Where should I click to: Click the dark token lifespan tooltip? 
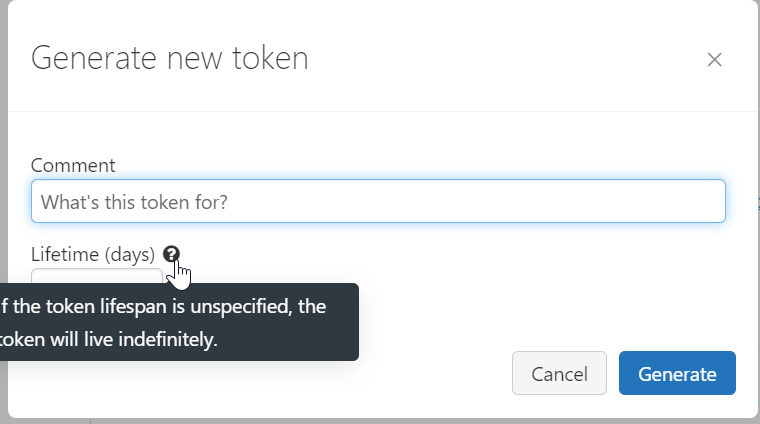coord(178,322)
